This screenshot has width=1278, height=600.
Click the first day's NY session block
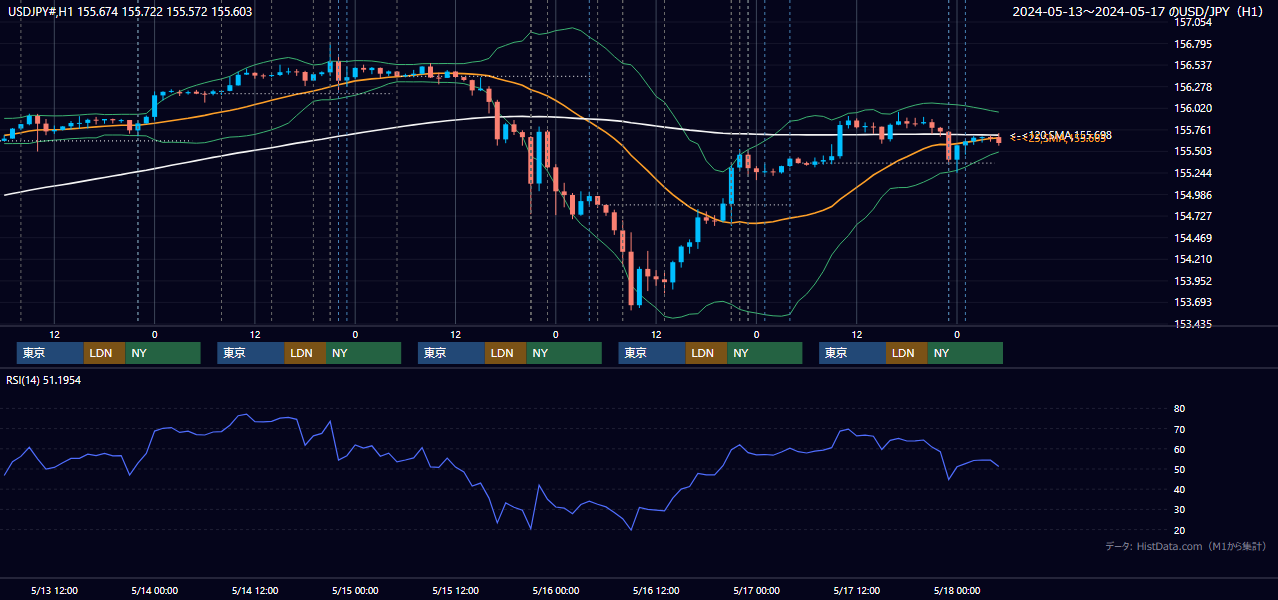coord(163,353)
